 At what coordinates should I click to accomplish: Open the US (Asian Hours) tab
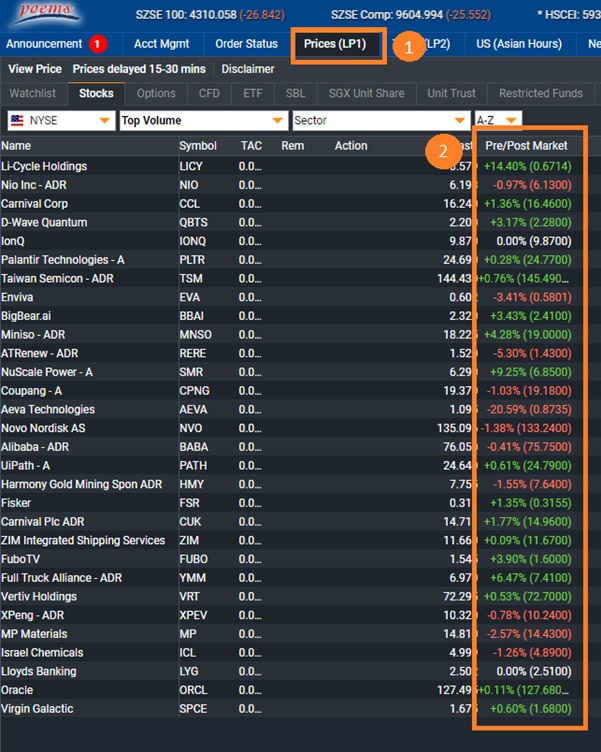pyautogui.click(x=519, y=44)
